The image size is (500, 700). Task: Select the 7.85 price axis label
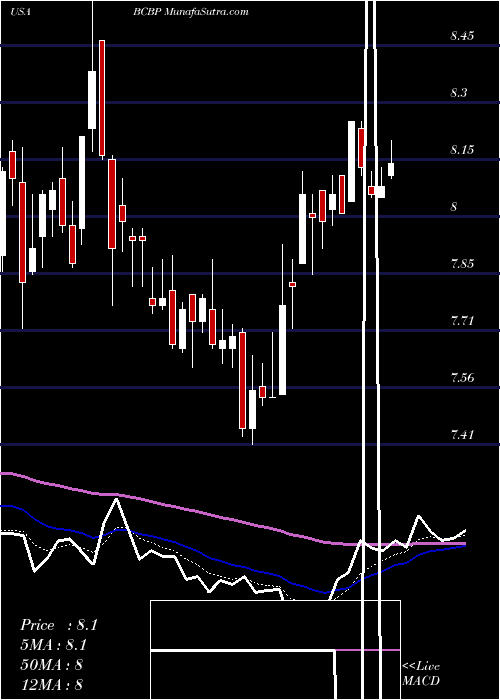pyautogui.click(x=462, y=263)
